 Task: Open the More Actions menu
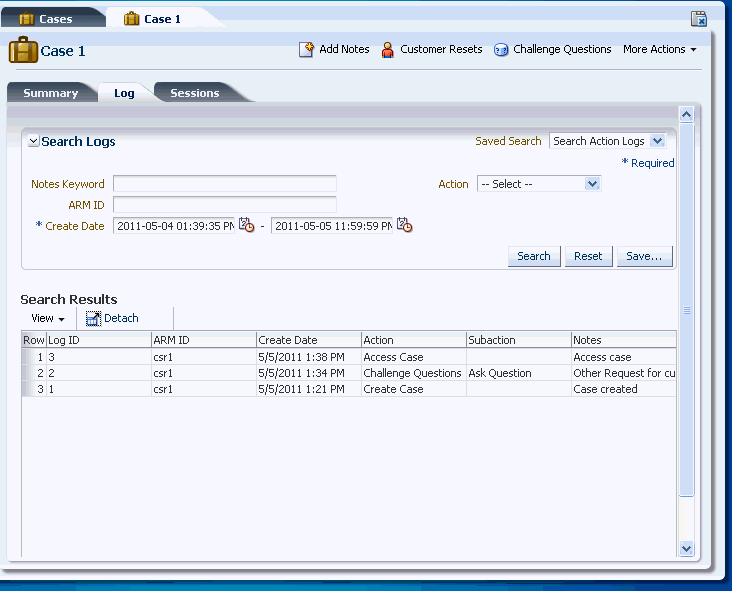pos(659,49)
